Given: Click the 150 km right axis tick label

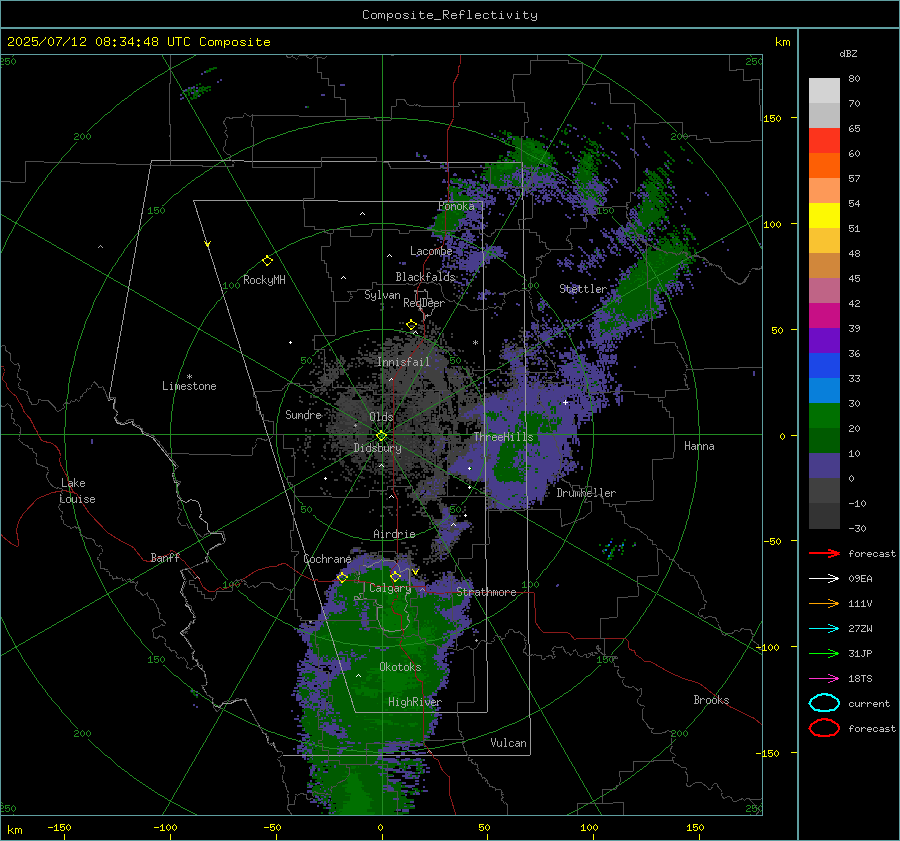Looking at the screenshot, I should 773,118.
